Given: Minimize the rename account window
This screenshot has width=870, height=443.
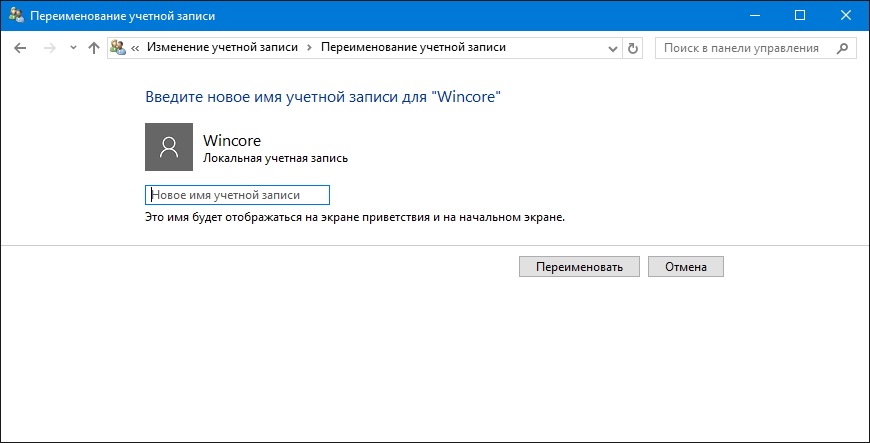Looking at the screenshot, I should point(754,16).
